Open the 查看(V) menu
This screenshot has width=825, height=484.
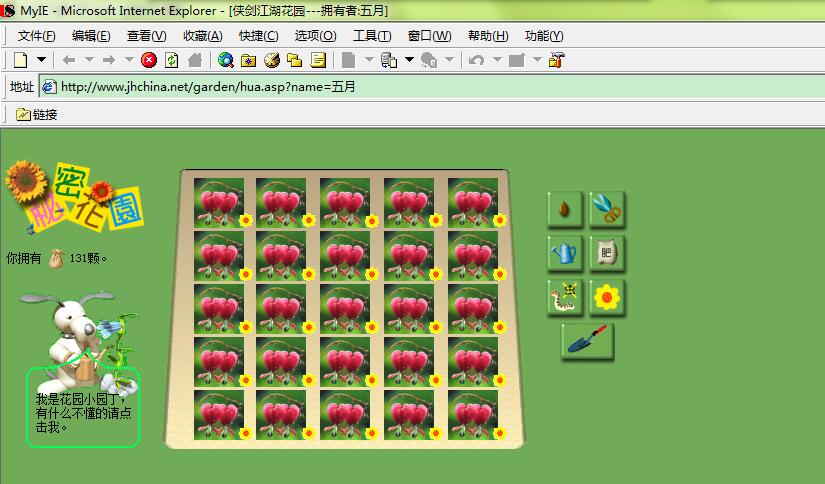147,36
